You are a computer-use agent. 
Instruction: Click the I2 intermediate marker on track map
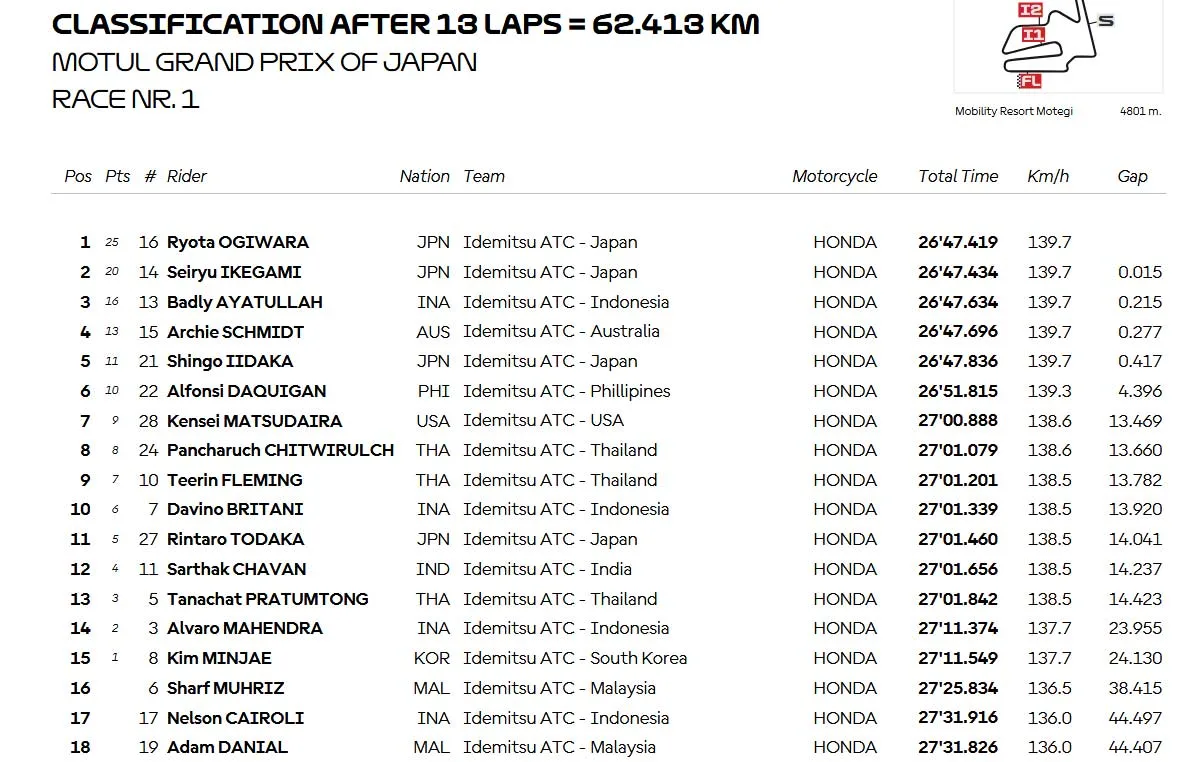pos(1030,10)
